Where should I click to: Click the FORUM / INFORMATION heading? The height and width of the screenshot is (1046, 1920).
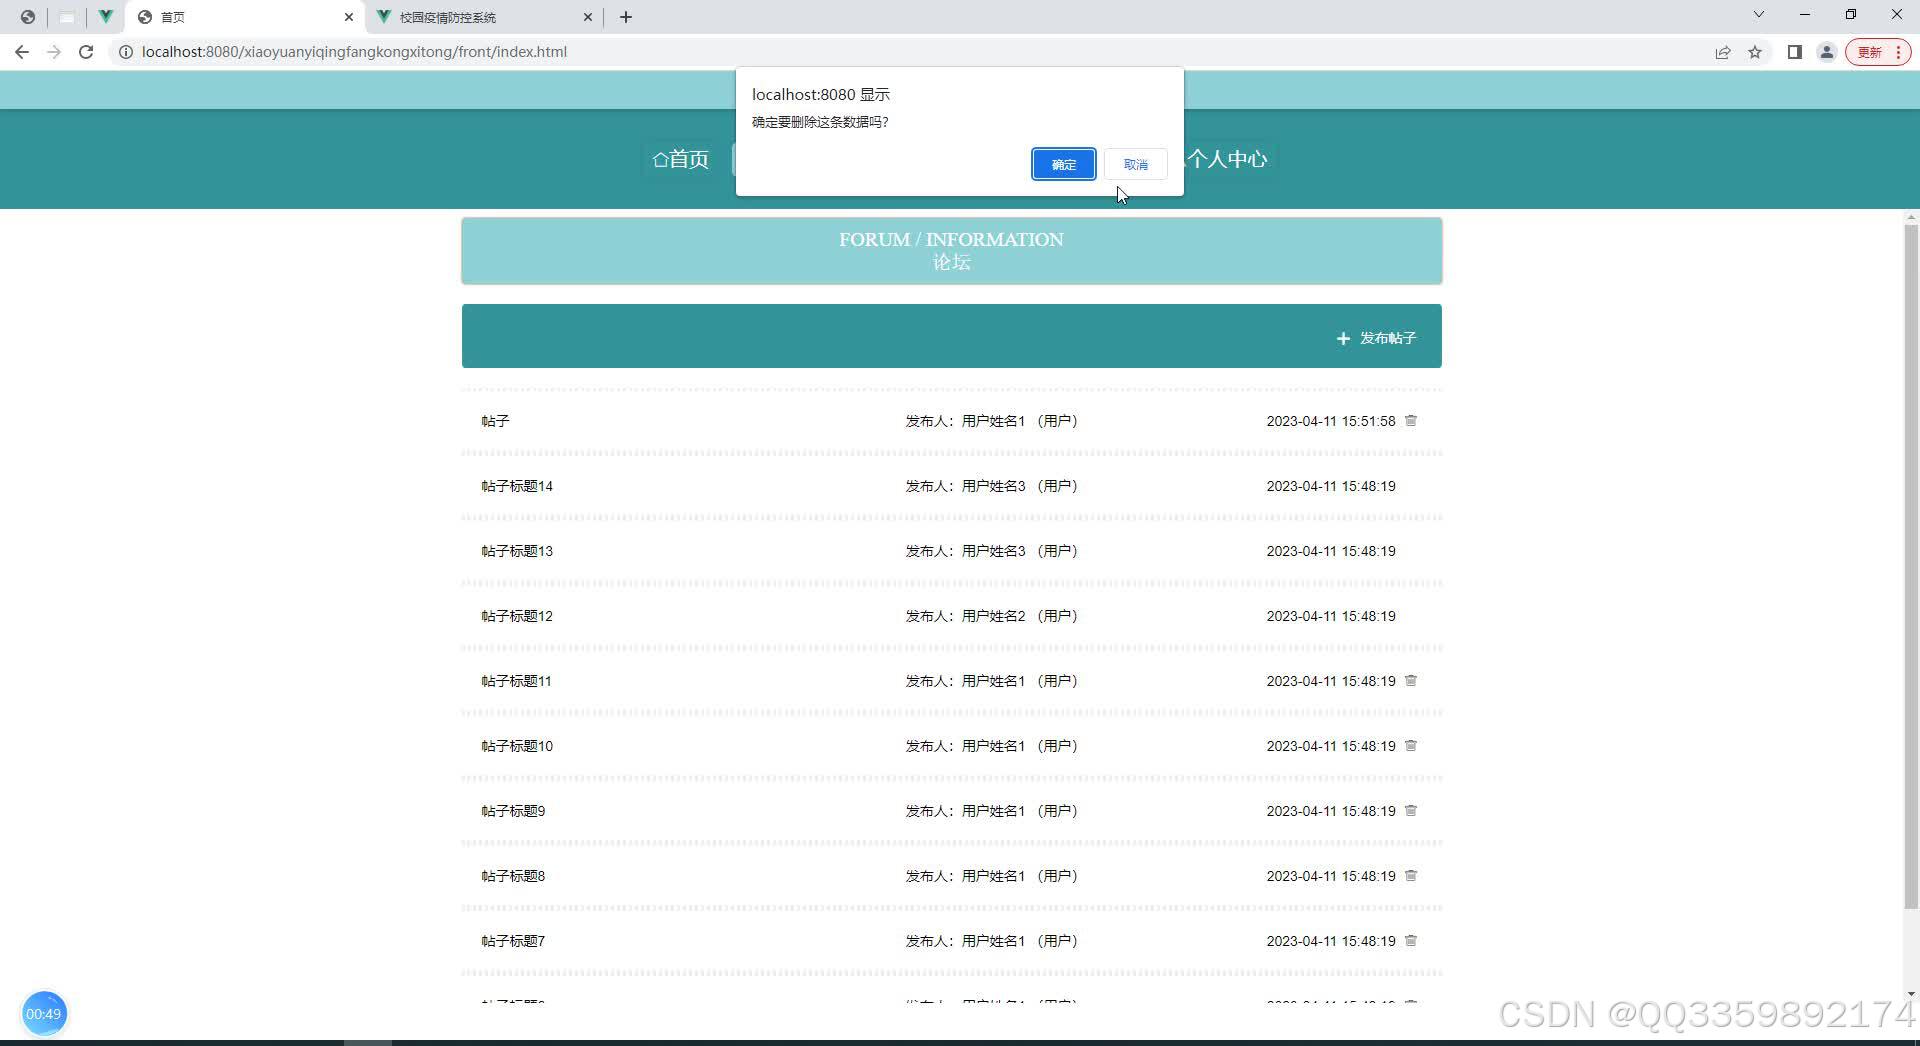pos(951,239)
